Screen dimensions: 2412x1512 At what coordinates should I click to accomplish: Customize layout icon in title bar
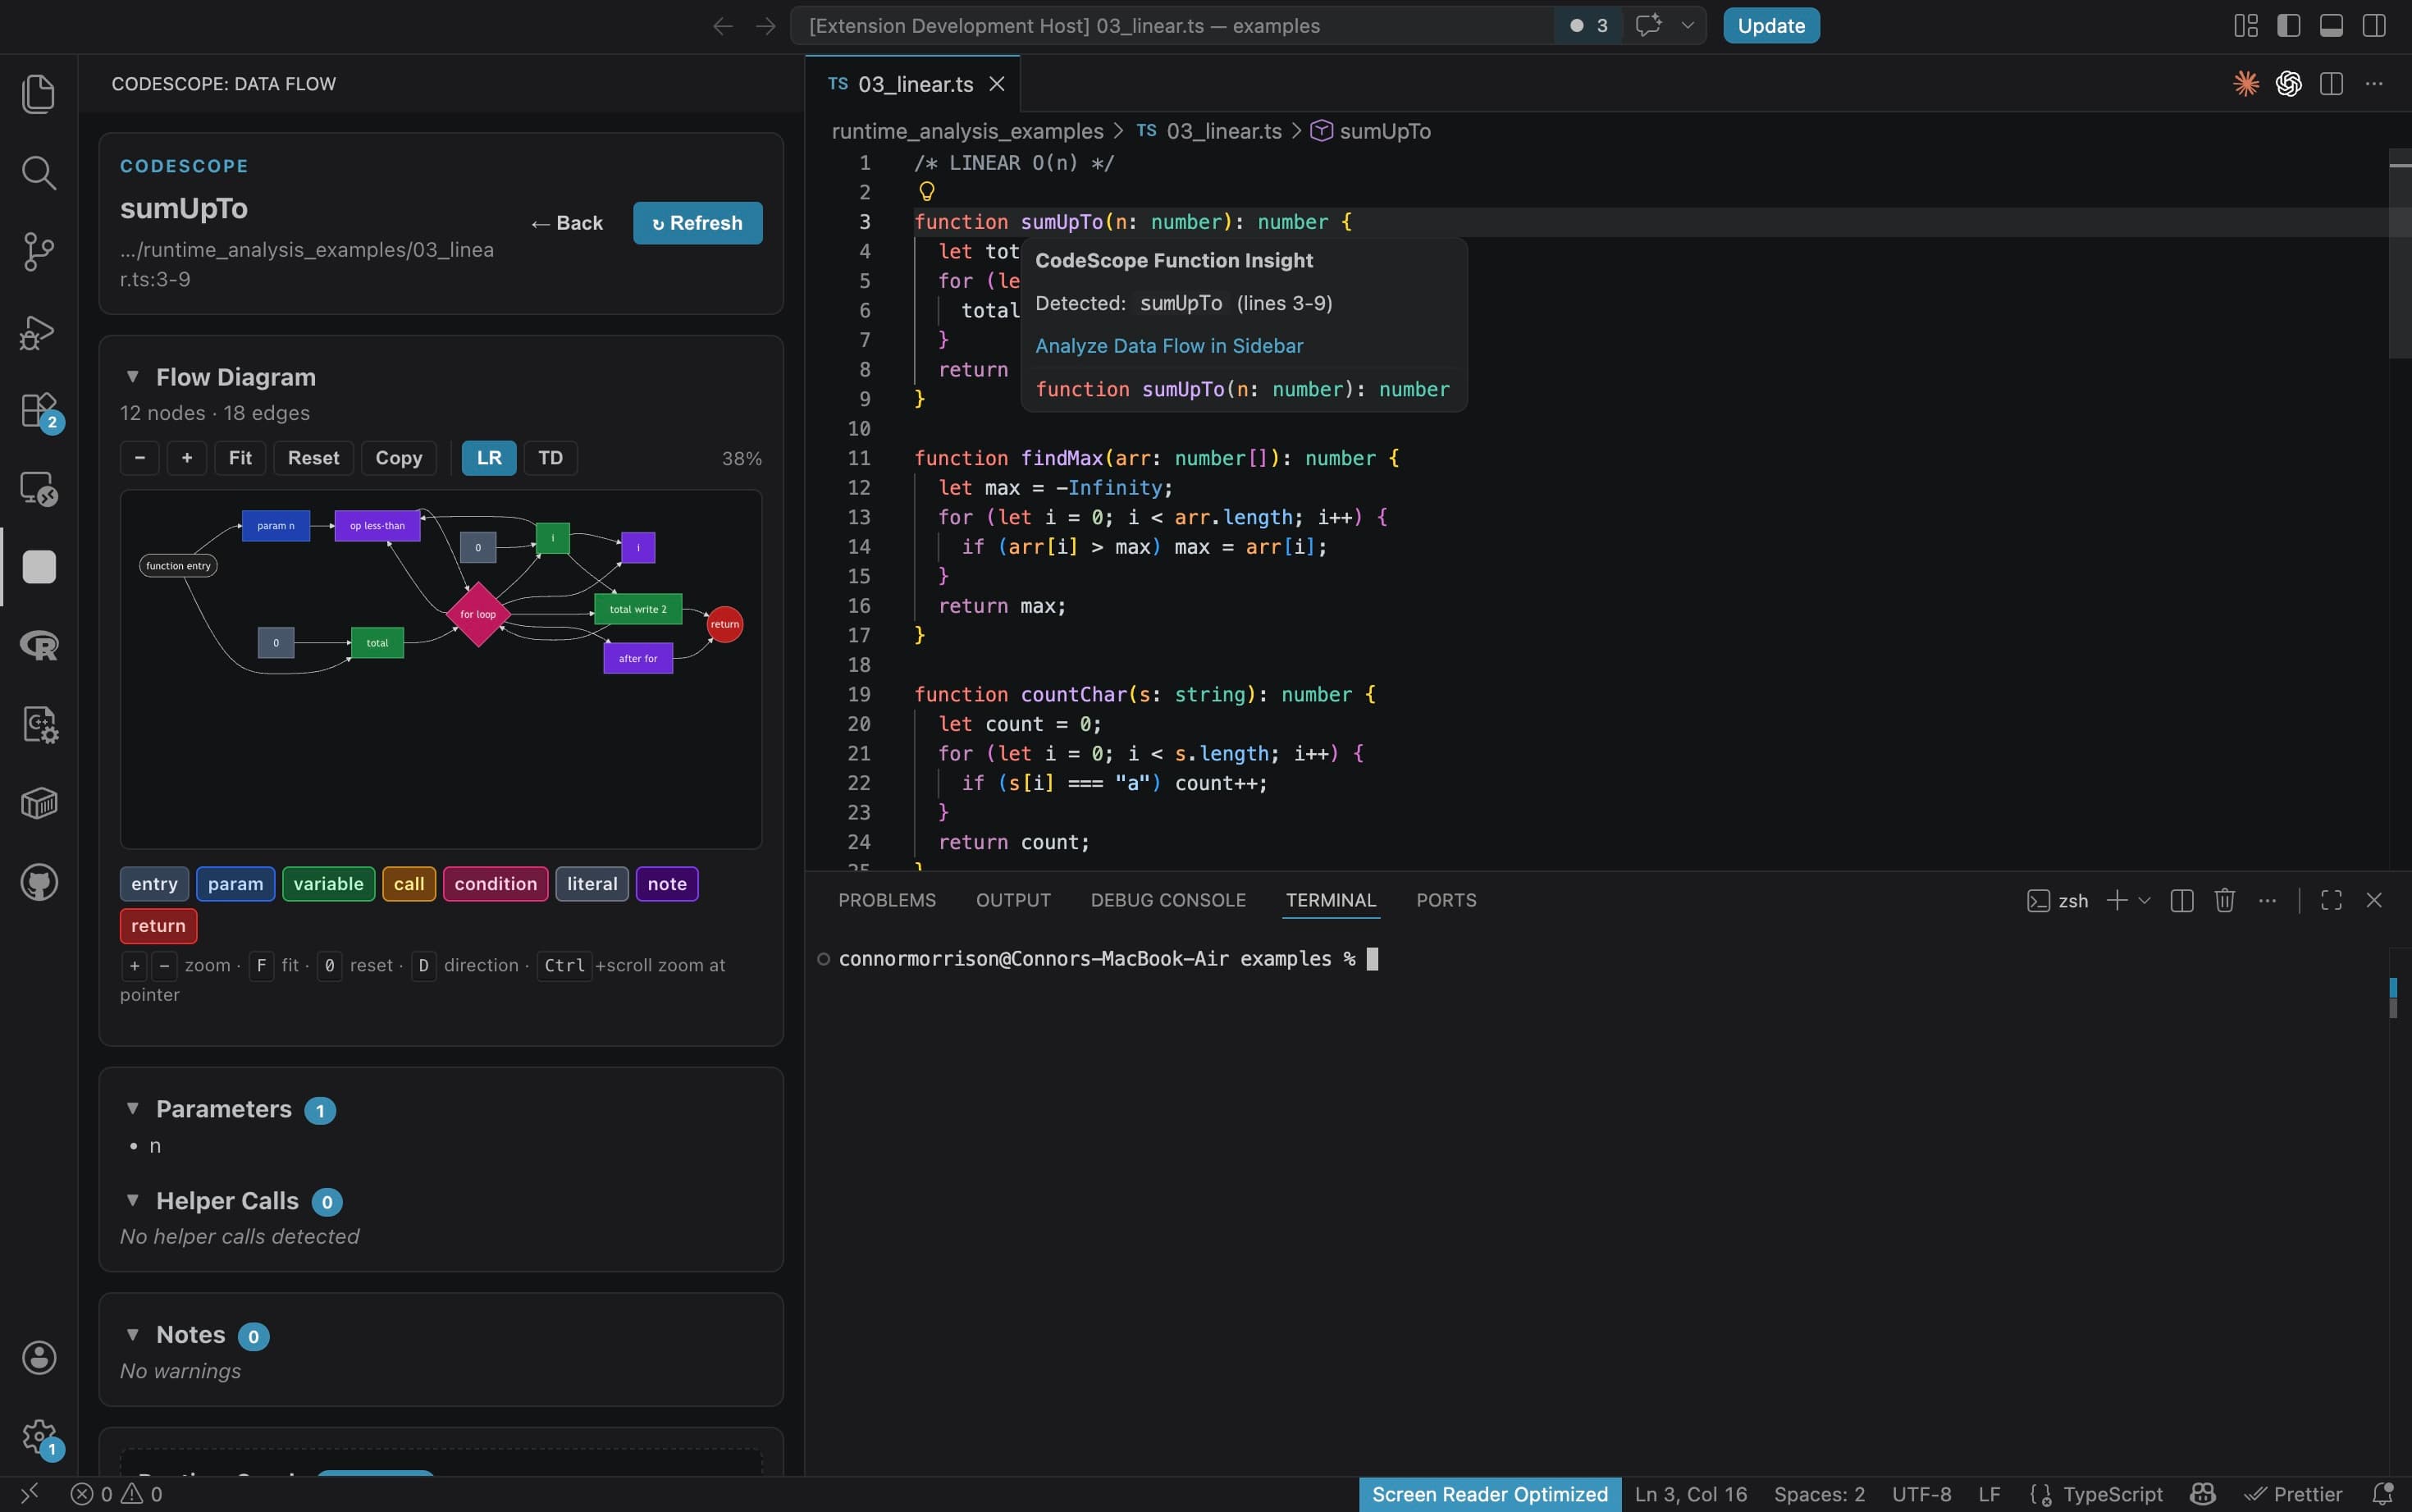tap(2245, 26)
